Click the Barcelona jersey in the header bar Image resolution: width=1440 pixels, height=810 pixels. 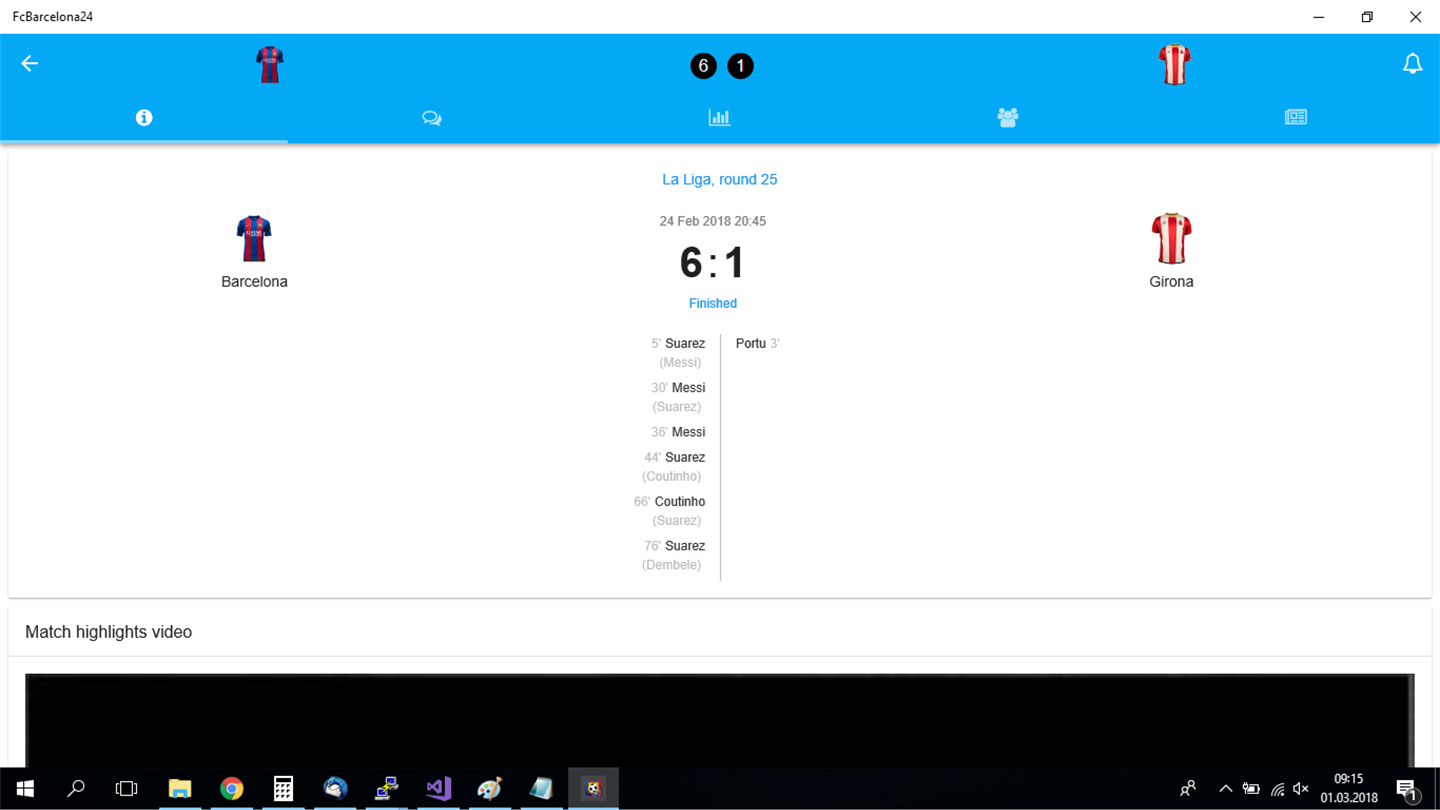pyautogui.click(x=270, y=65)
